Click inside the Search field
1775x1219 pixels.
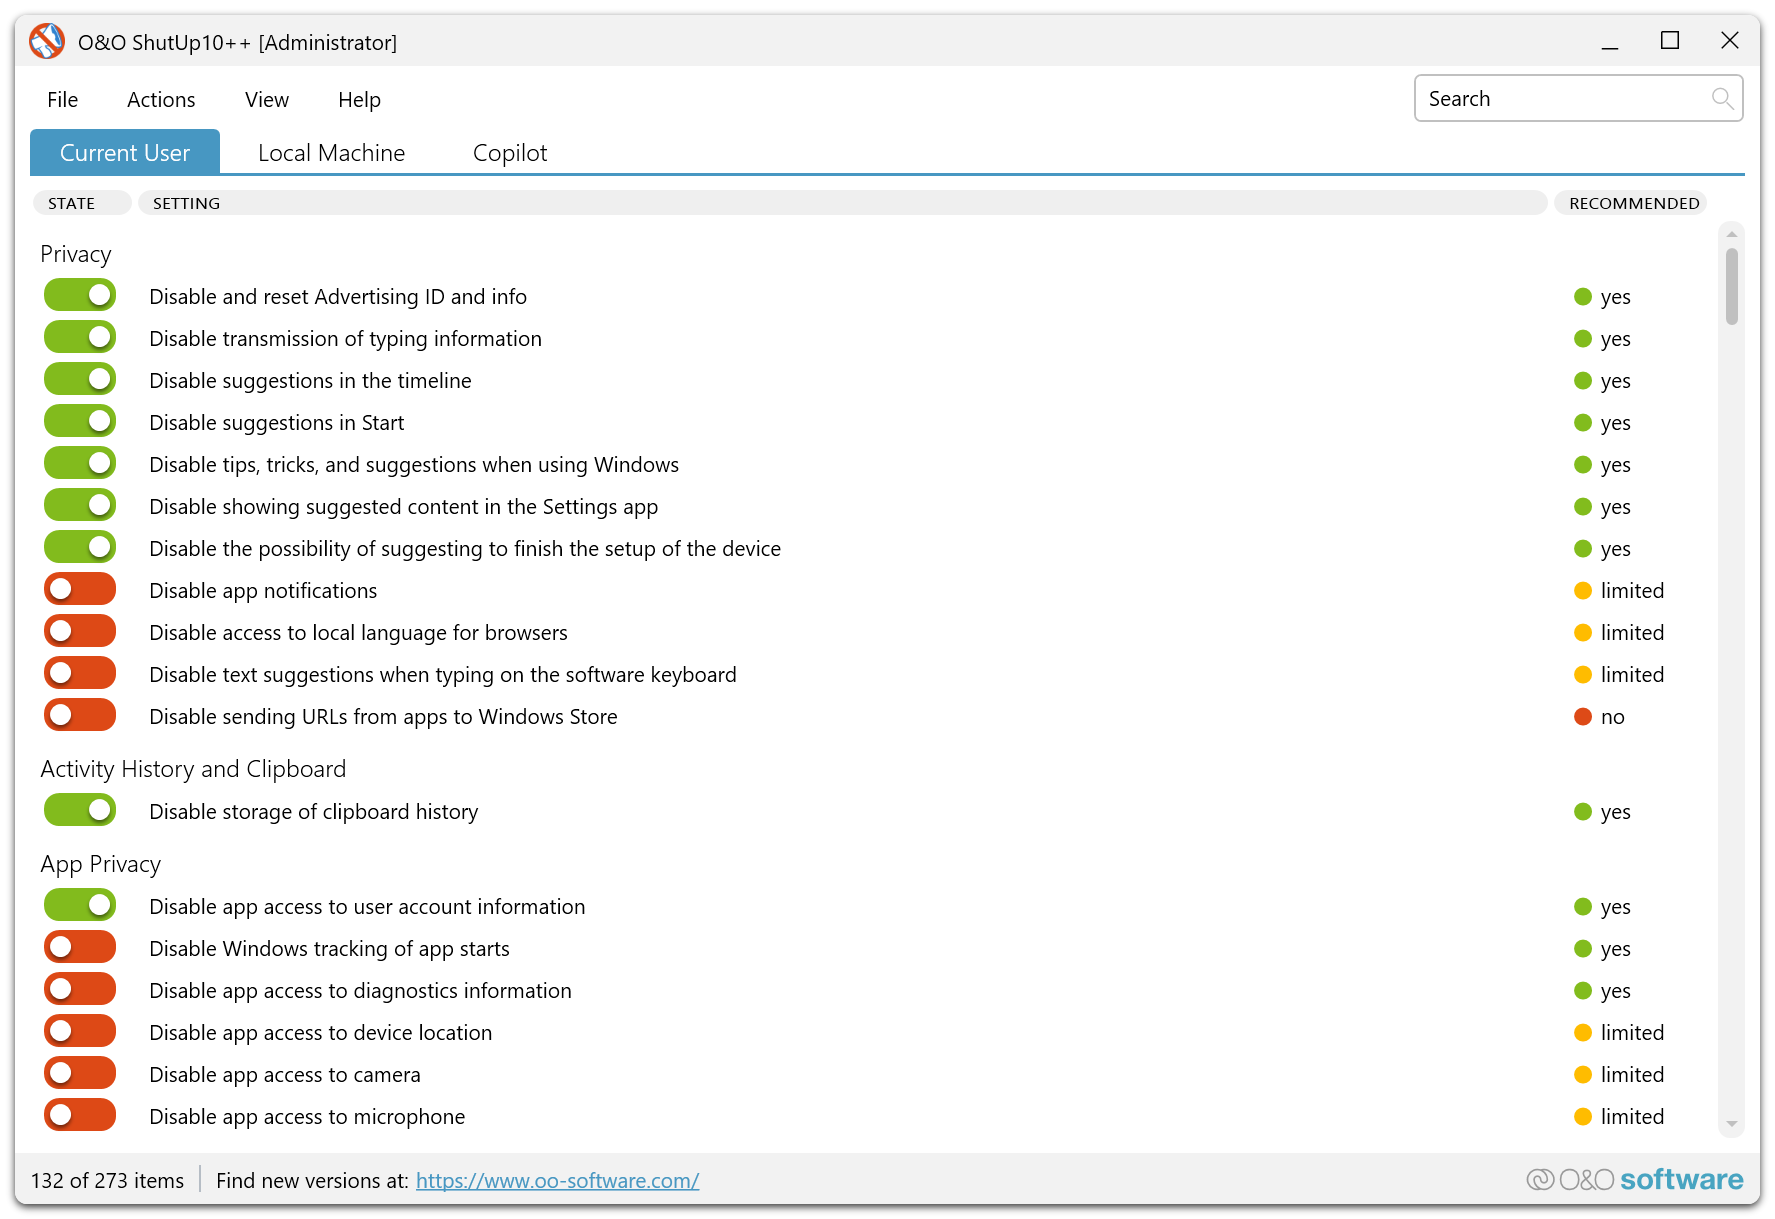coord(1560,99)
